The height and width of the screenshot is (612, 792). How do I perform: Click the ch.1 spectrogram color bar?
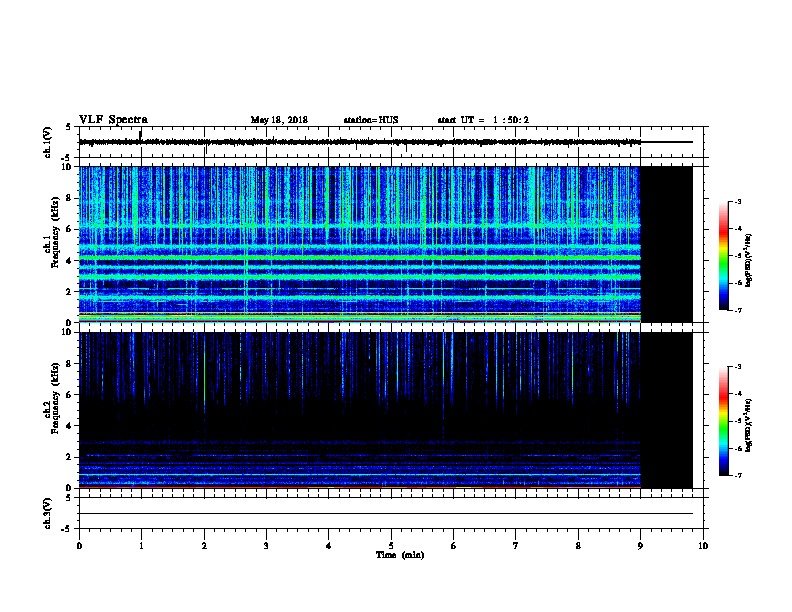(723, 256)
